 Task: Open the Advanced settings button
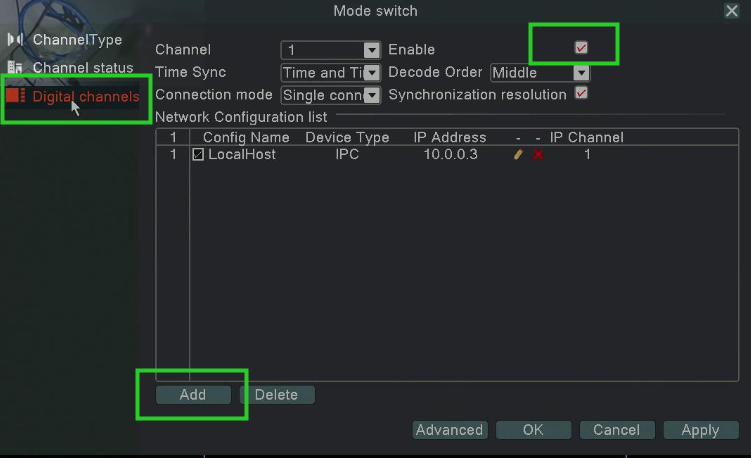pyautogui.click(x=450, y=430)
